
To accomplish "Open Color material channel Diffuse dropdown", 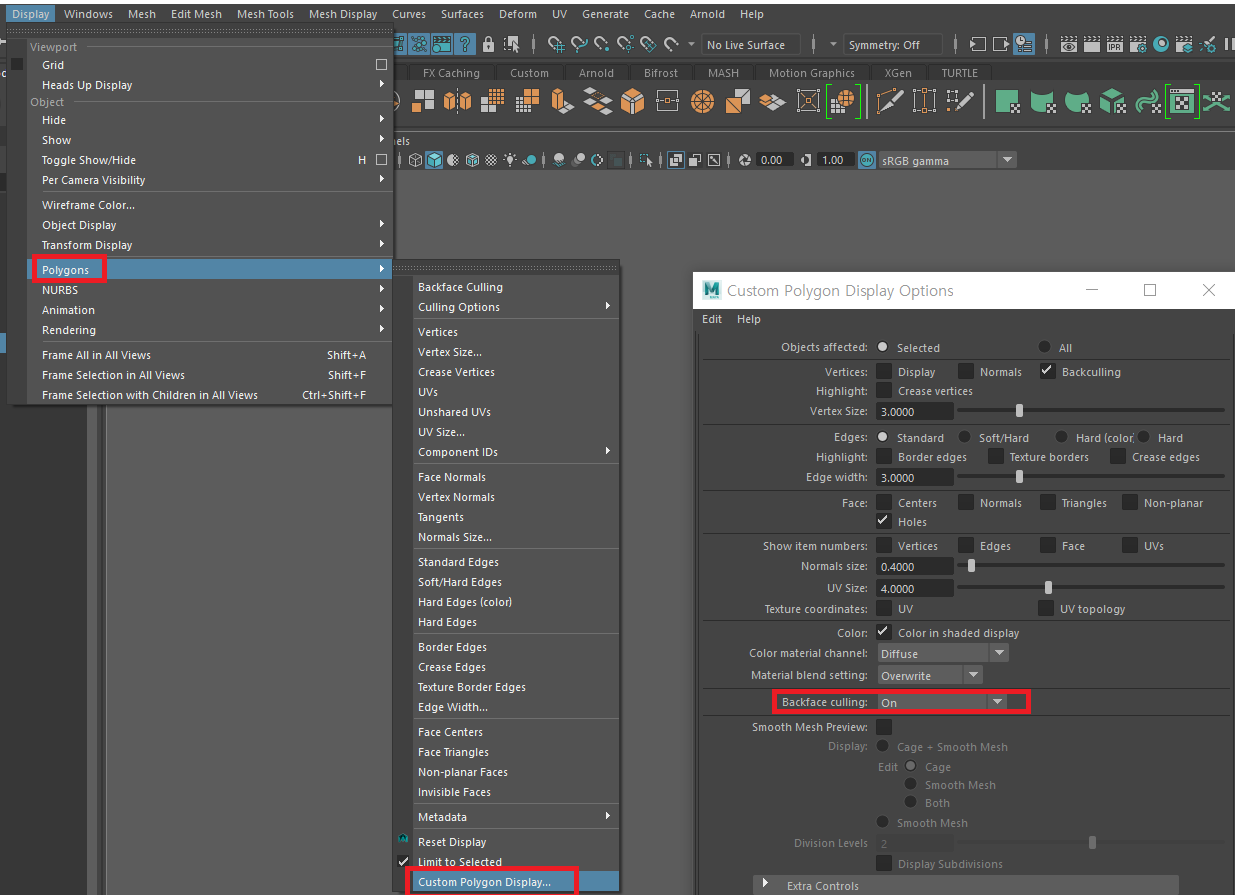I will click(x=942, y=653).
